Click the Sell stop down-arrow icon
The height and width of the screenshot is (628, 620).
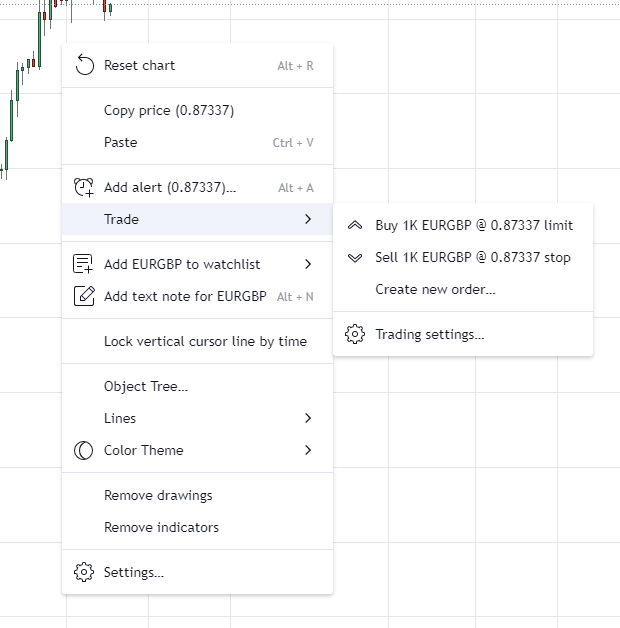click(x=355, y=258)
